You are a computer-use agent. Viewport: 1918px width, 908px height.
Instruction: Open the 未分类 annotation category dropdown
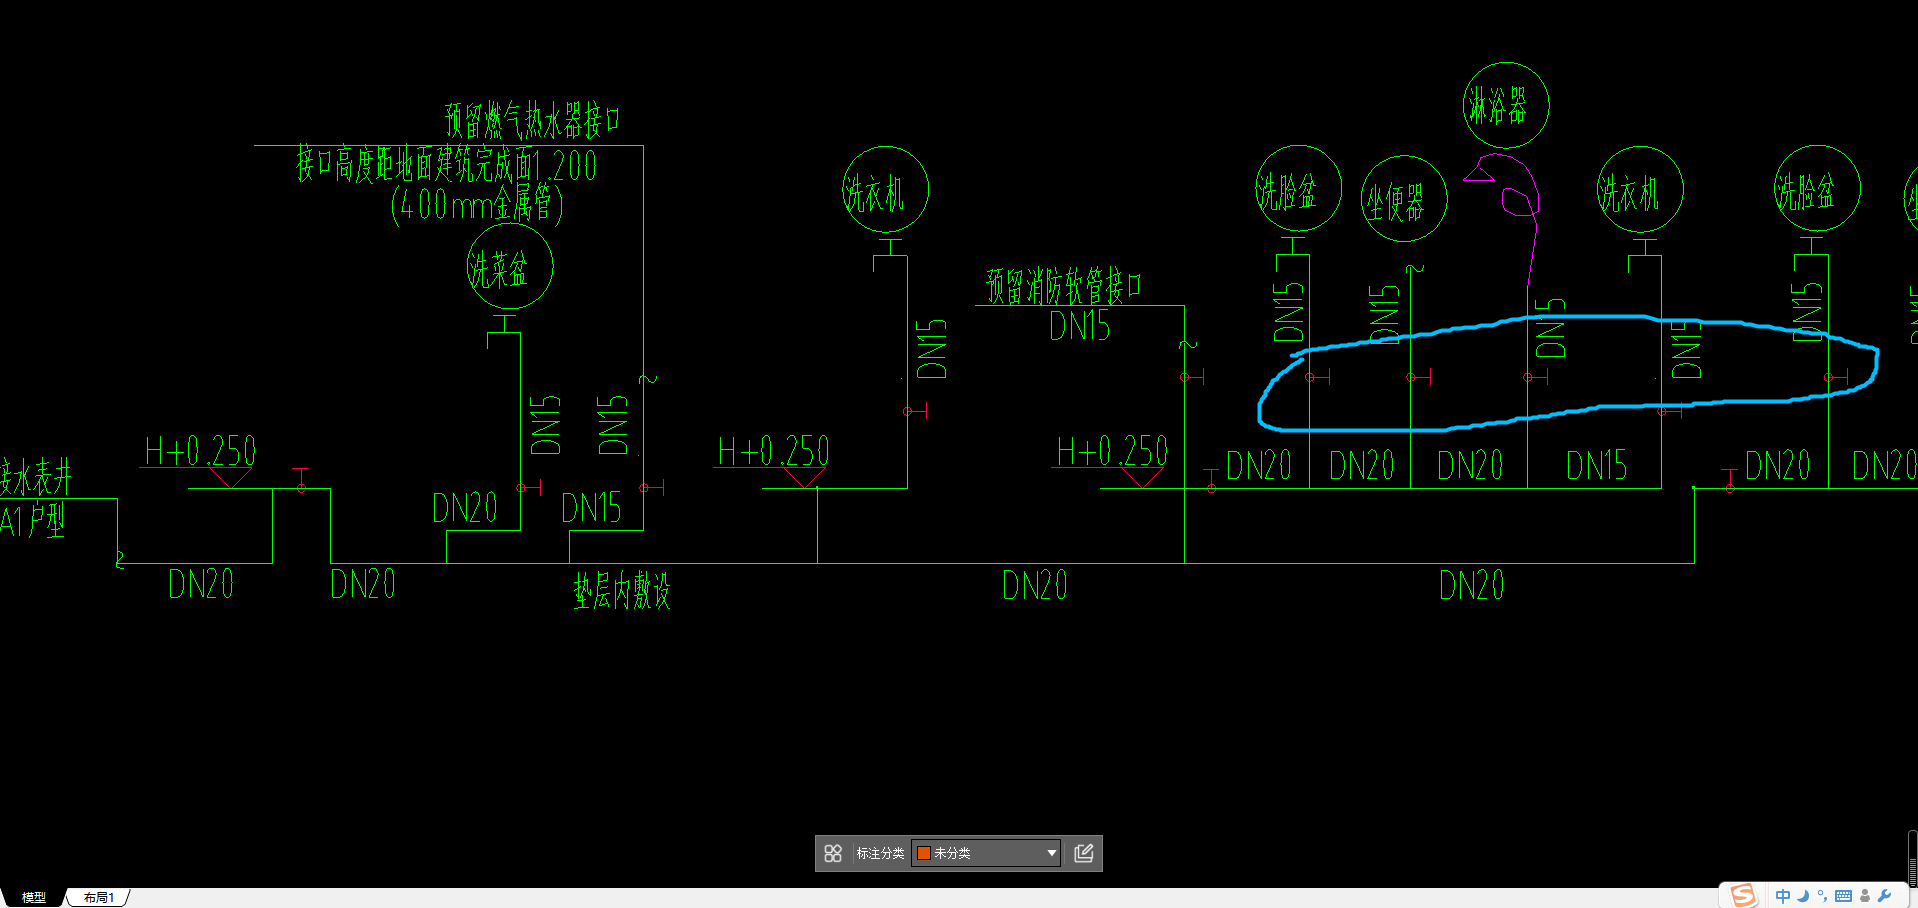[x=986, y=853]
